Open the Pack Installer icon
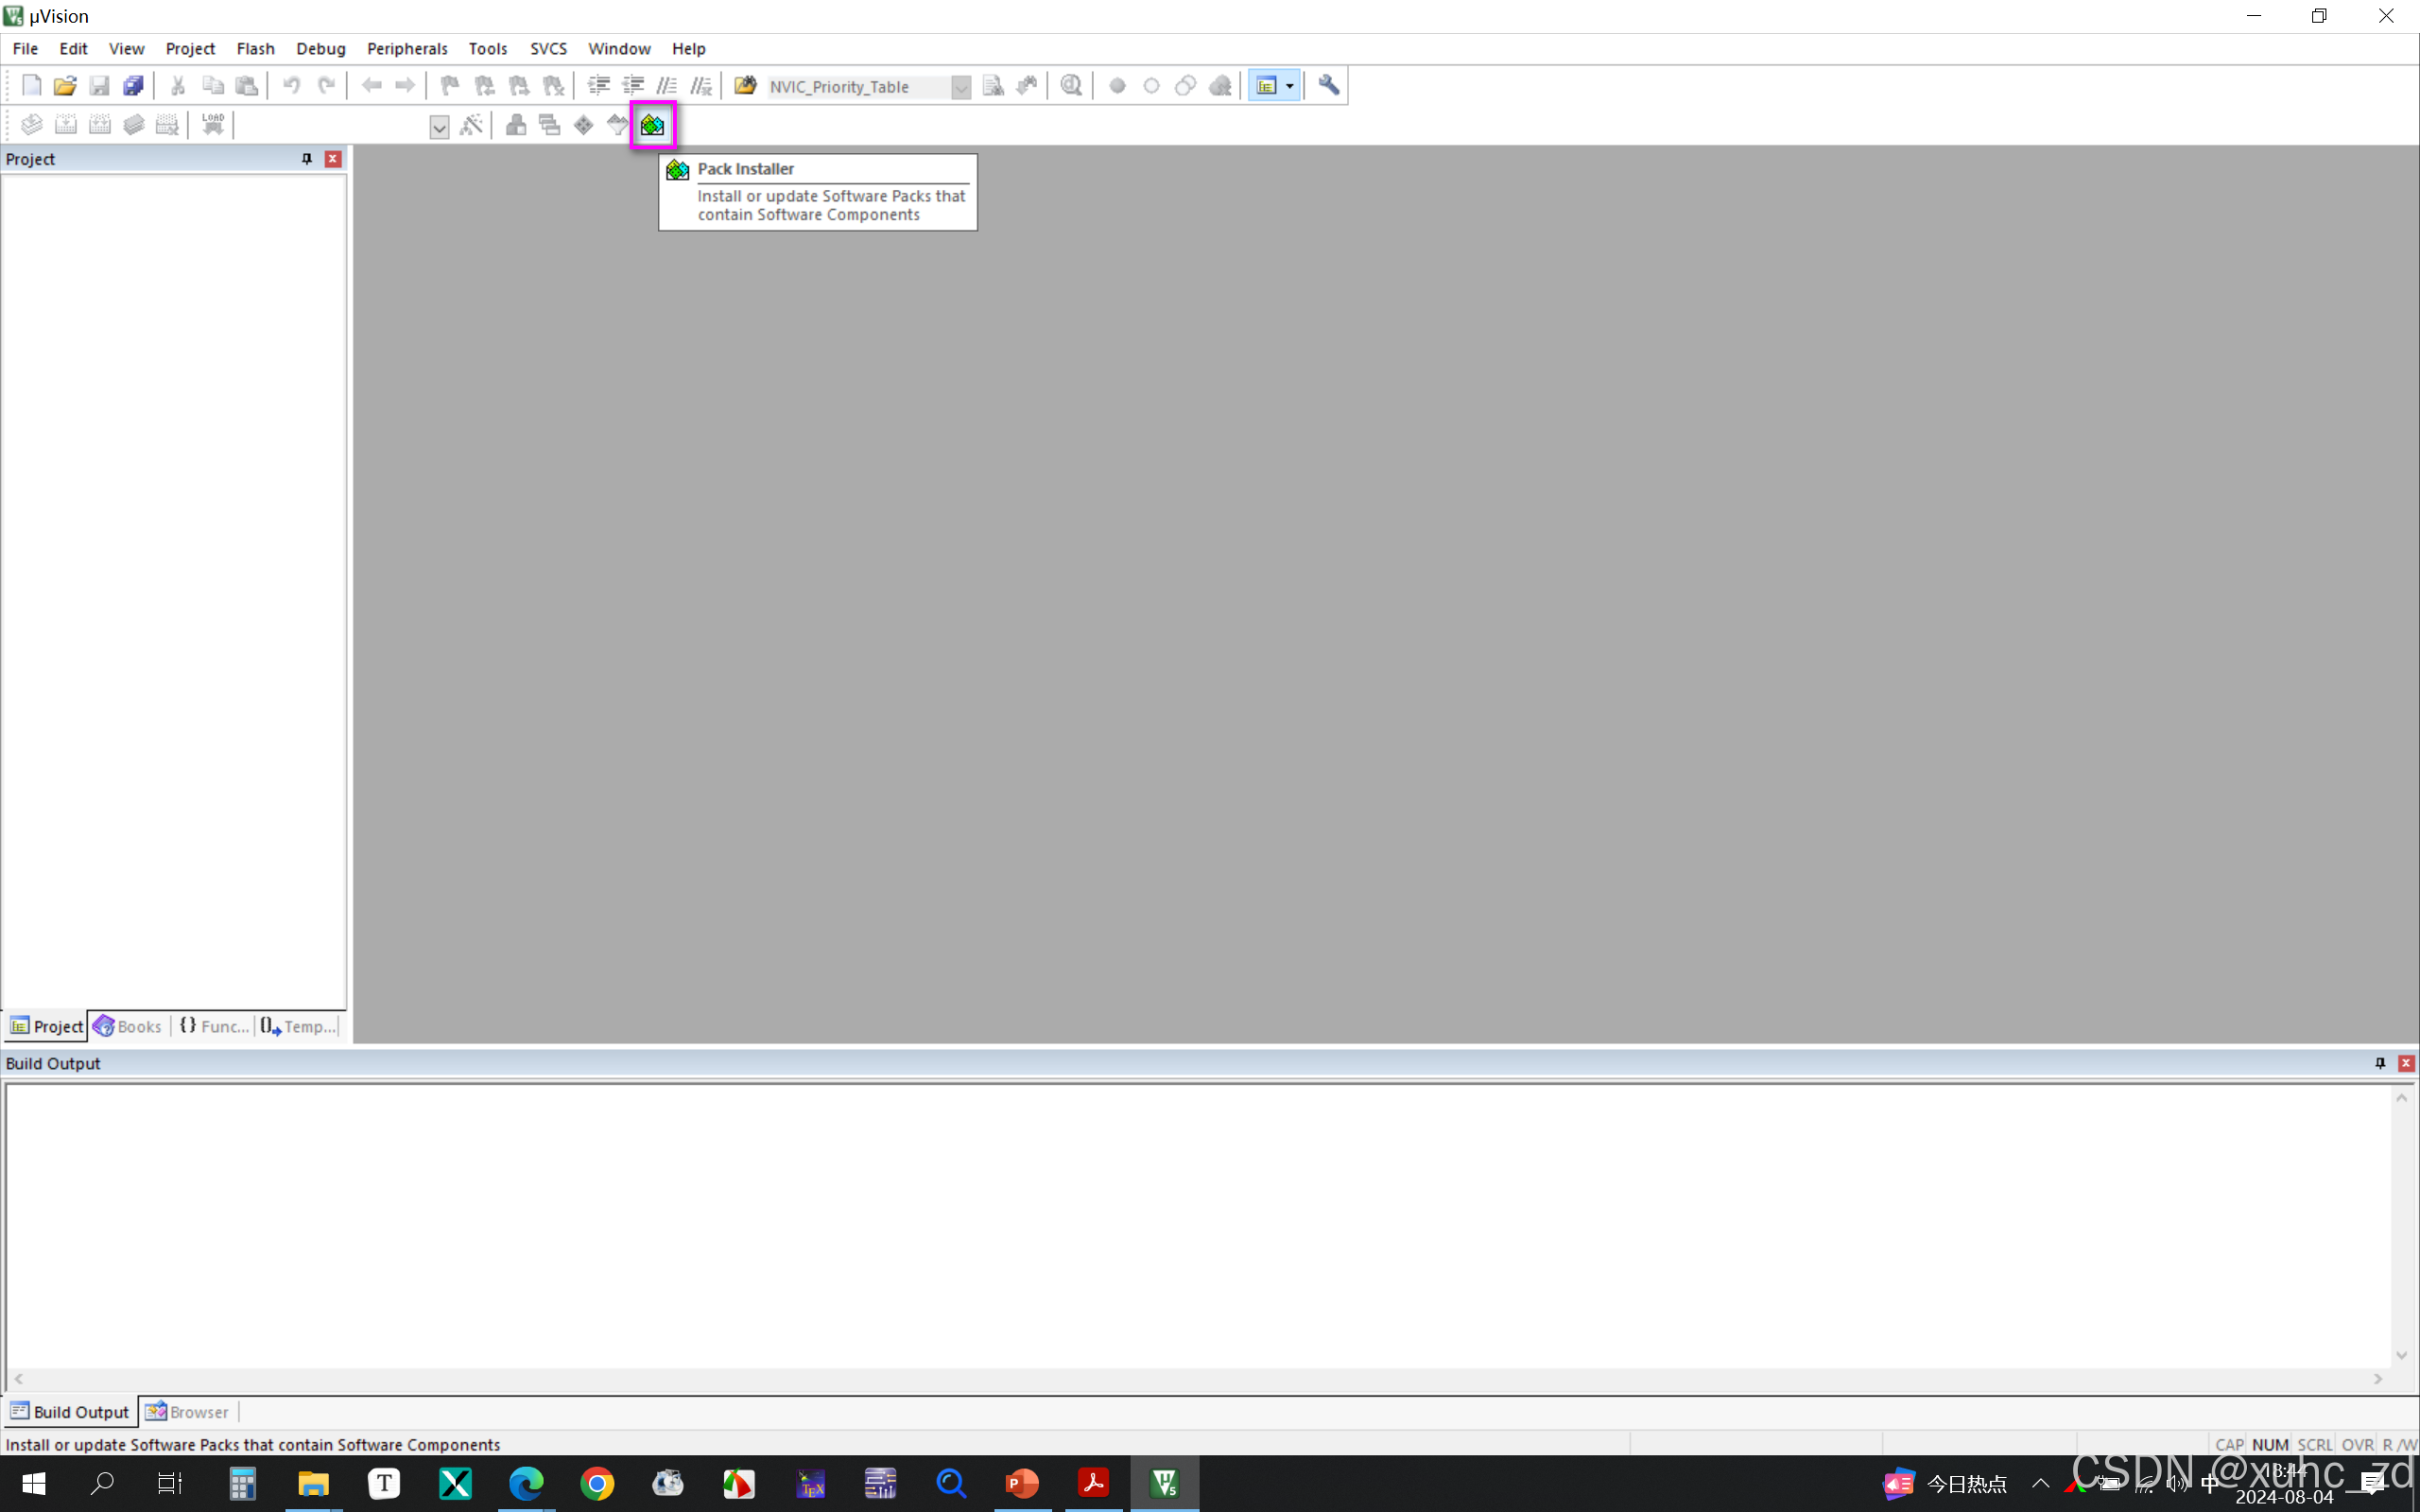Viewport: 2420px width, 1512px height. 653,125
